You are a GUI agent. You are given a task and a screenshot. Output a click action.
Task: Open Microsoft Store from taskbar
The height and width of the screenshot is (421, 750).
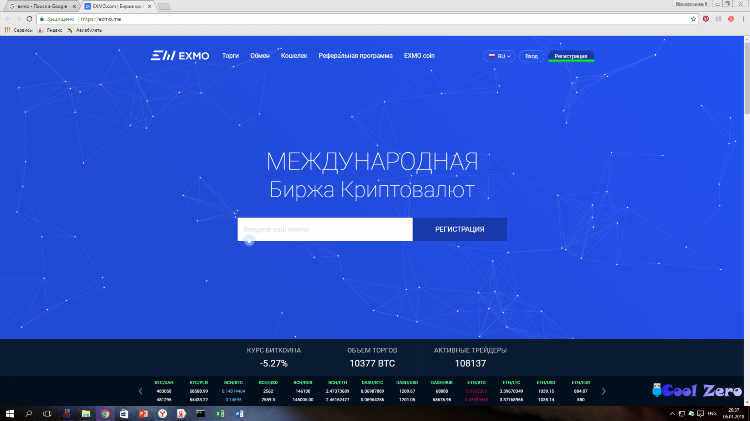(124, 413)
